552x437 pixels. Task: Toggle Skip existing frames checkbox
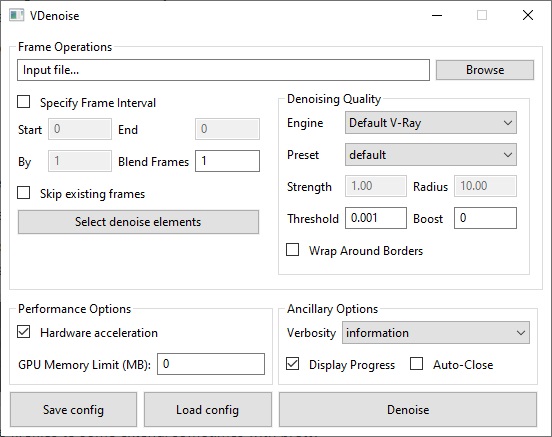point(24,193)
